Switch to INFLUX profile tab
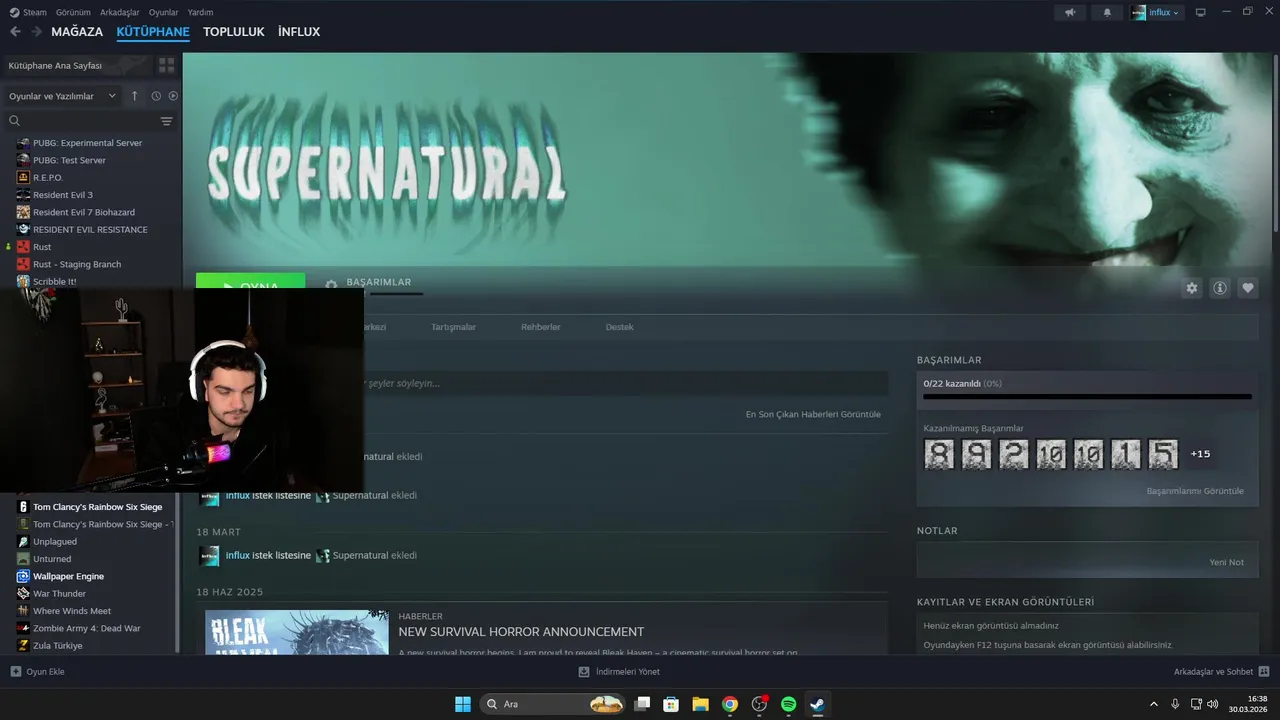The height and width of the screenshot is (720, 1280). point(299,32)
